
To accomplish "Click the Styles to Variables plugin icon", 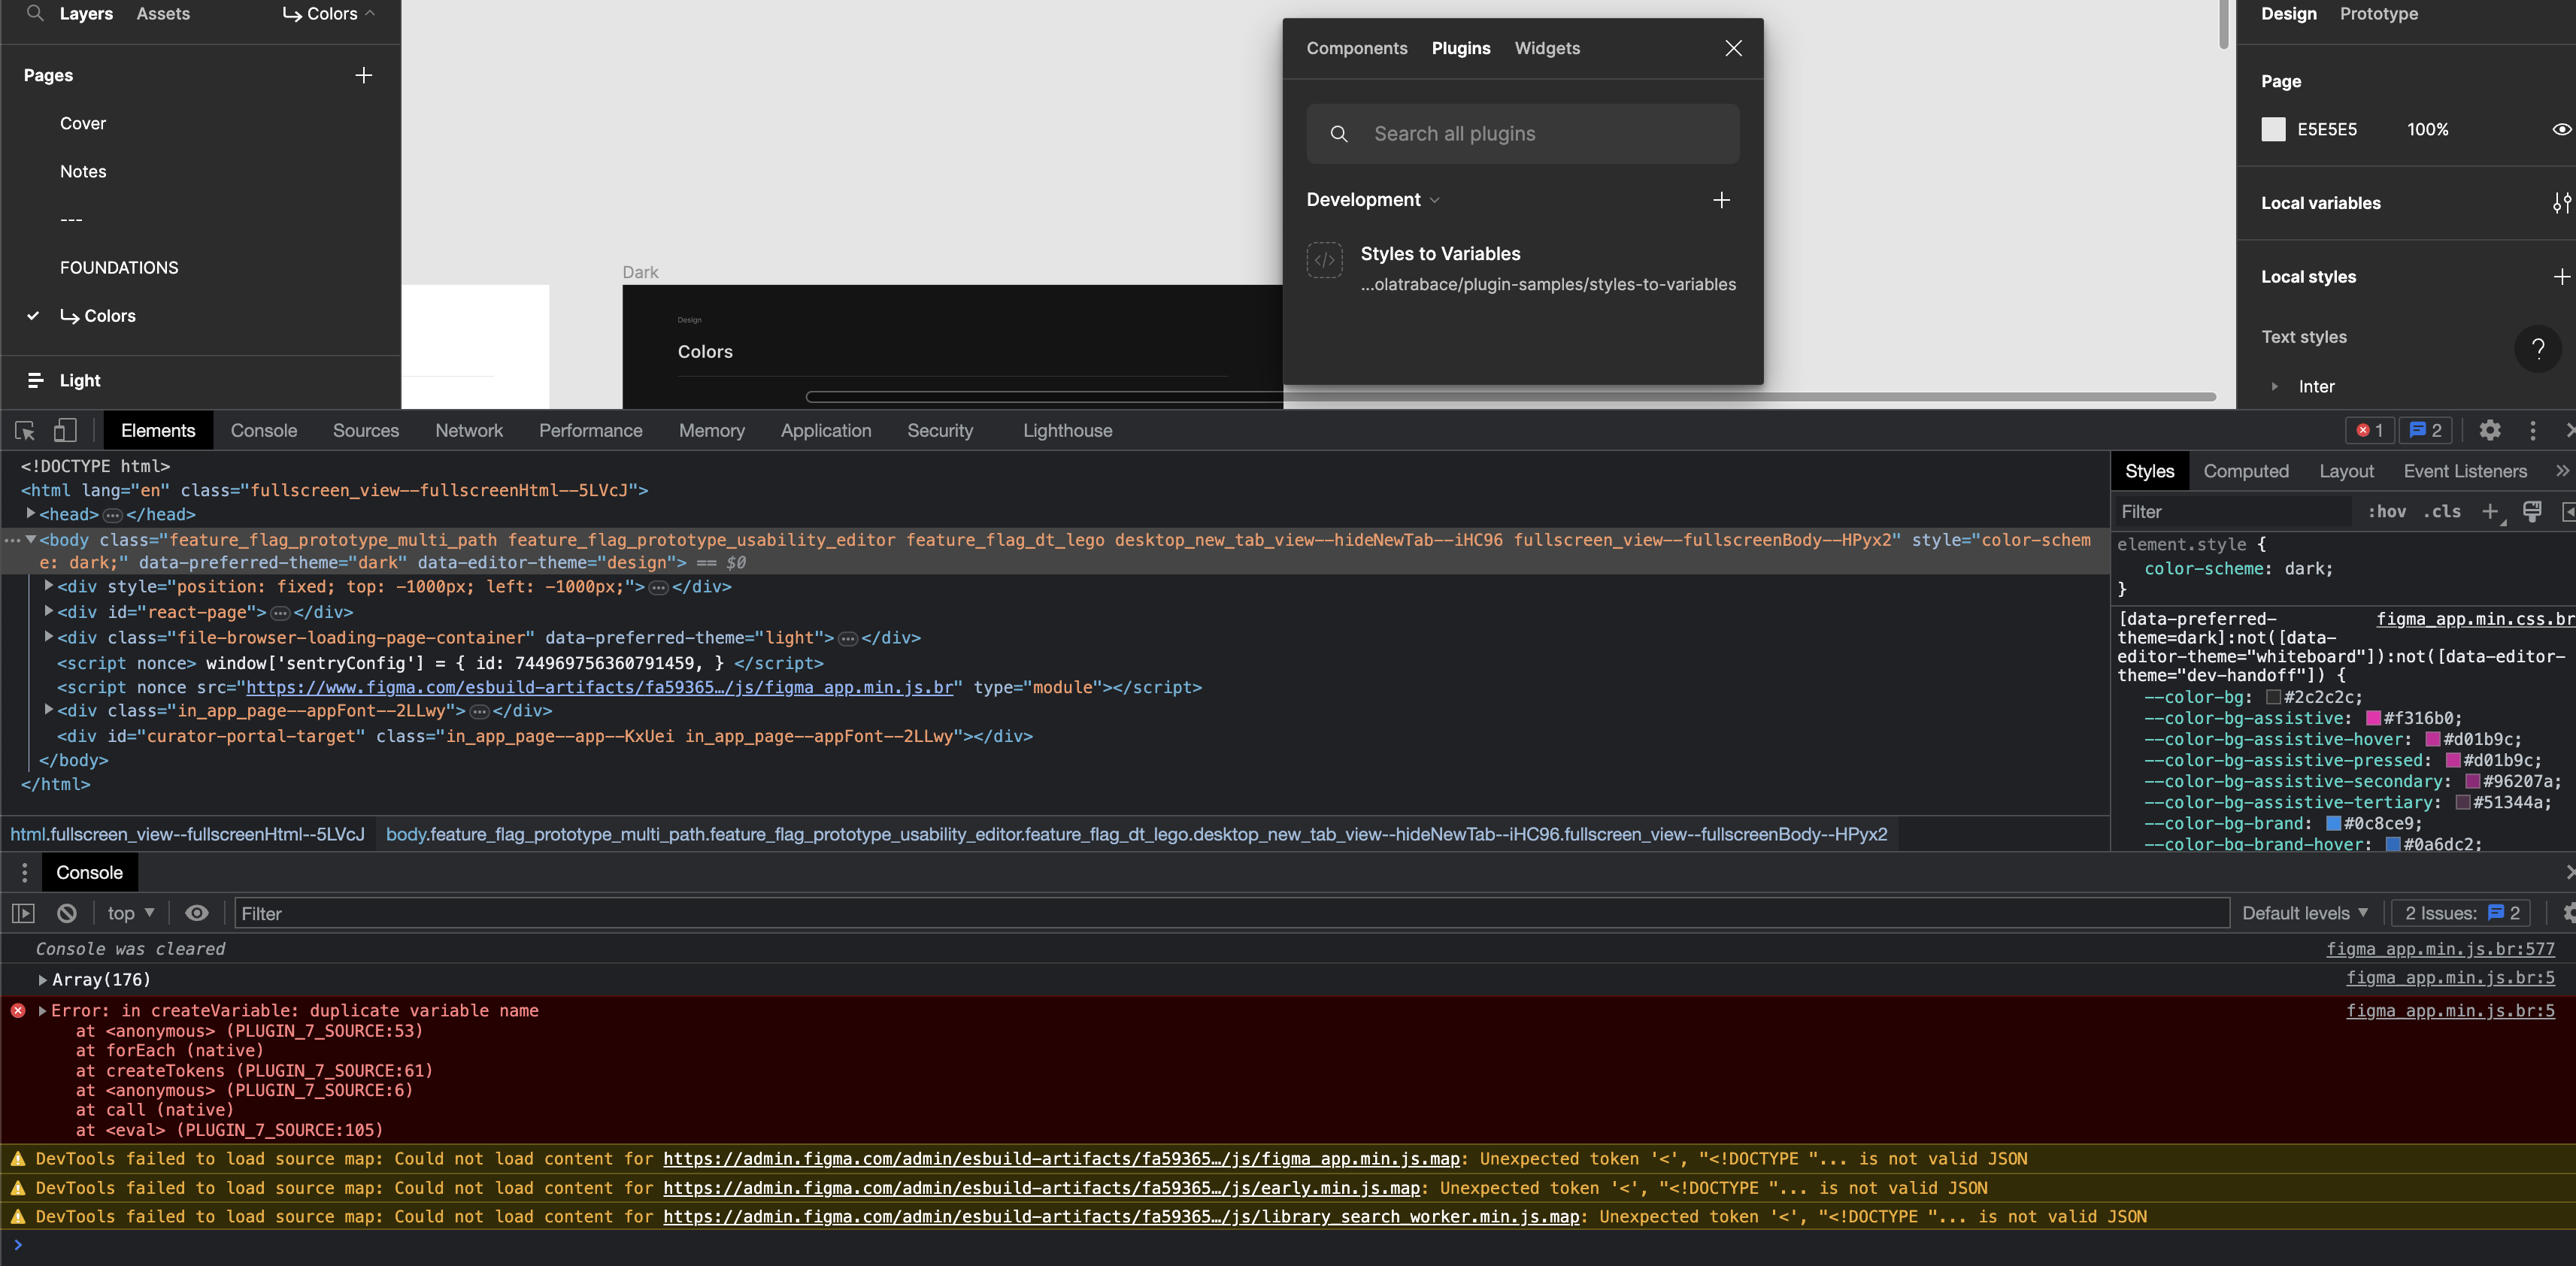I will click(x=1324, y=260).
